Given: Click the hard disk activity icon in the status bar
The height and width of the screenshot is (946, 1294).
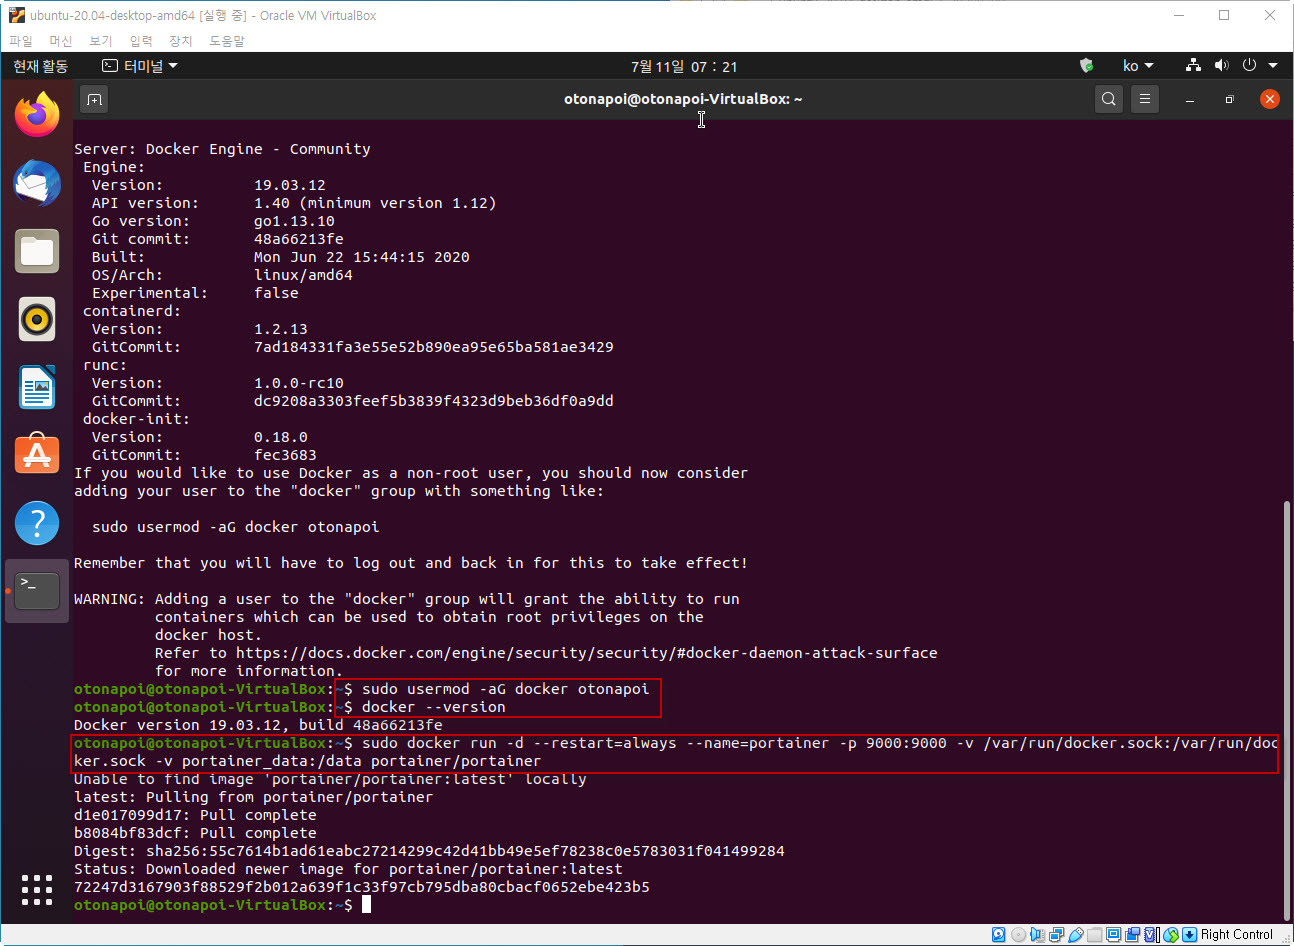Looking at the screenshot, I should [998, 934].
